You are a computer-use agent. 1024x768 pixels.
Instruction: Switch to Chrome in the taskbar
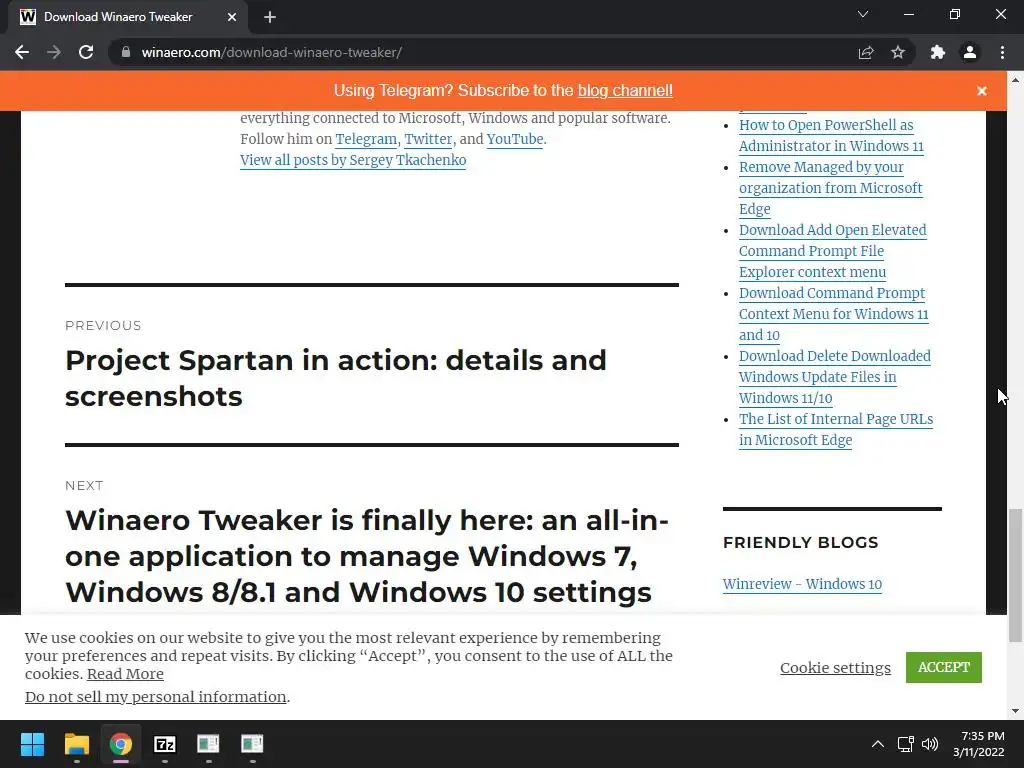121,744
